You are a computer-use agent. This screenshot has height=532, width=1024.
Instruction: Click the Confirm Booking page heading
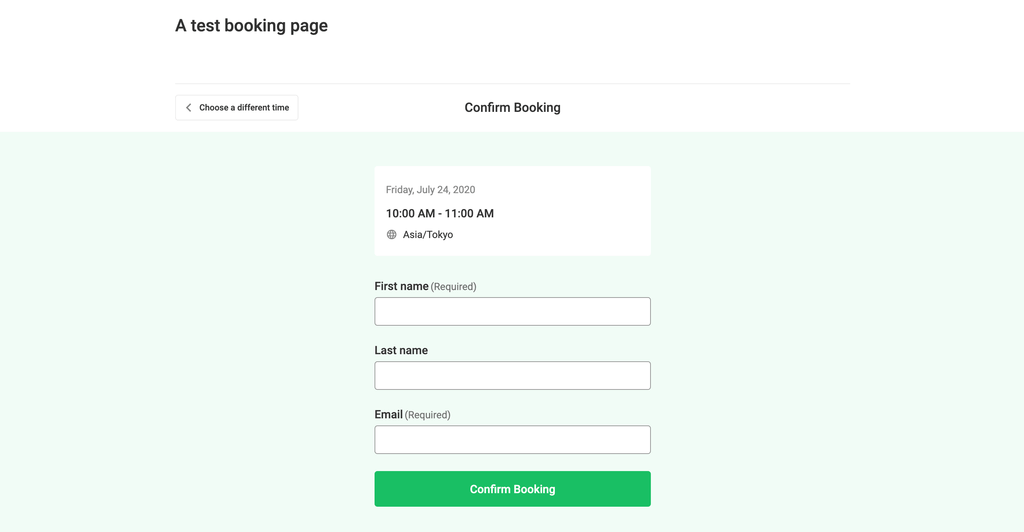point(512,108)
